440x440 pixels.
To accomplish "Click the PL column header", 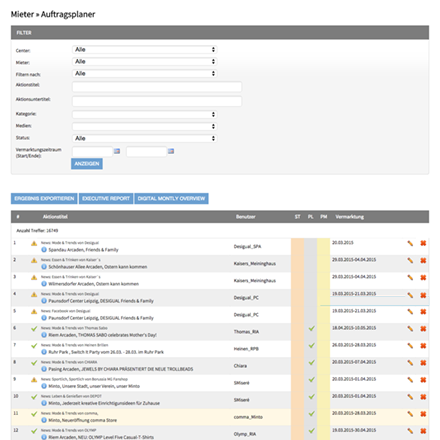I will pos(311,217).
